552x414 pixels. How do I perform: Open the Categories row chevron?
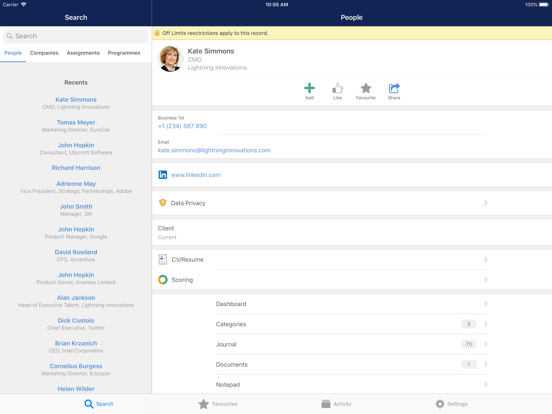click(485, 324)
